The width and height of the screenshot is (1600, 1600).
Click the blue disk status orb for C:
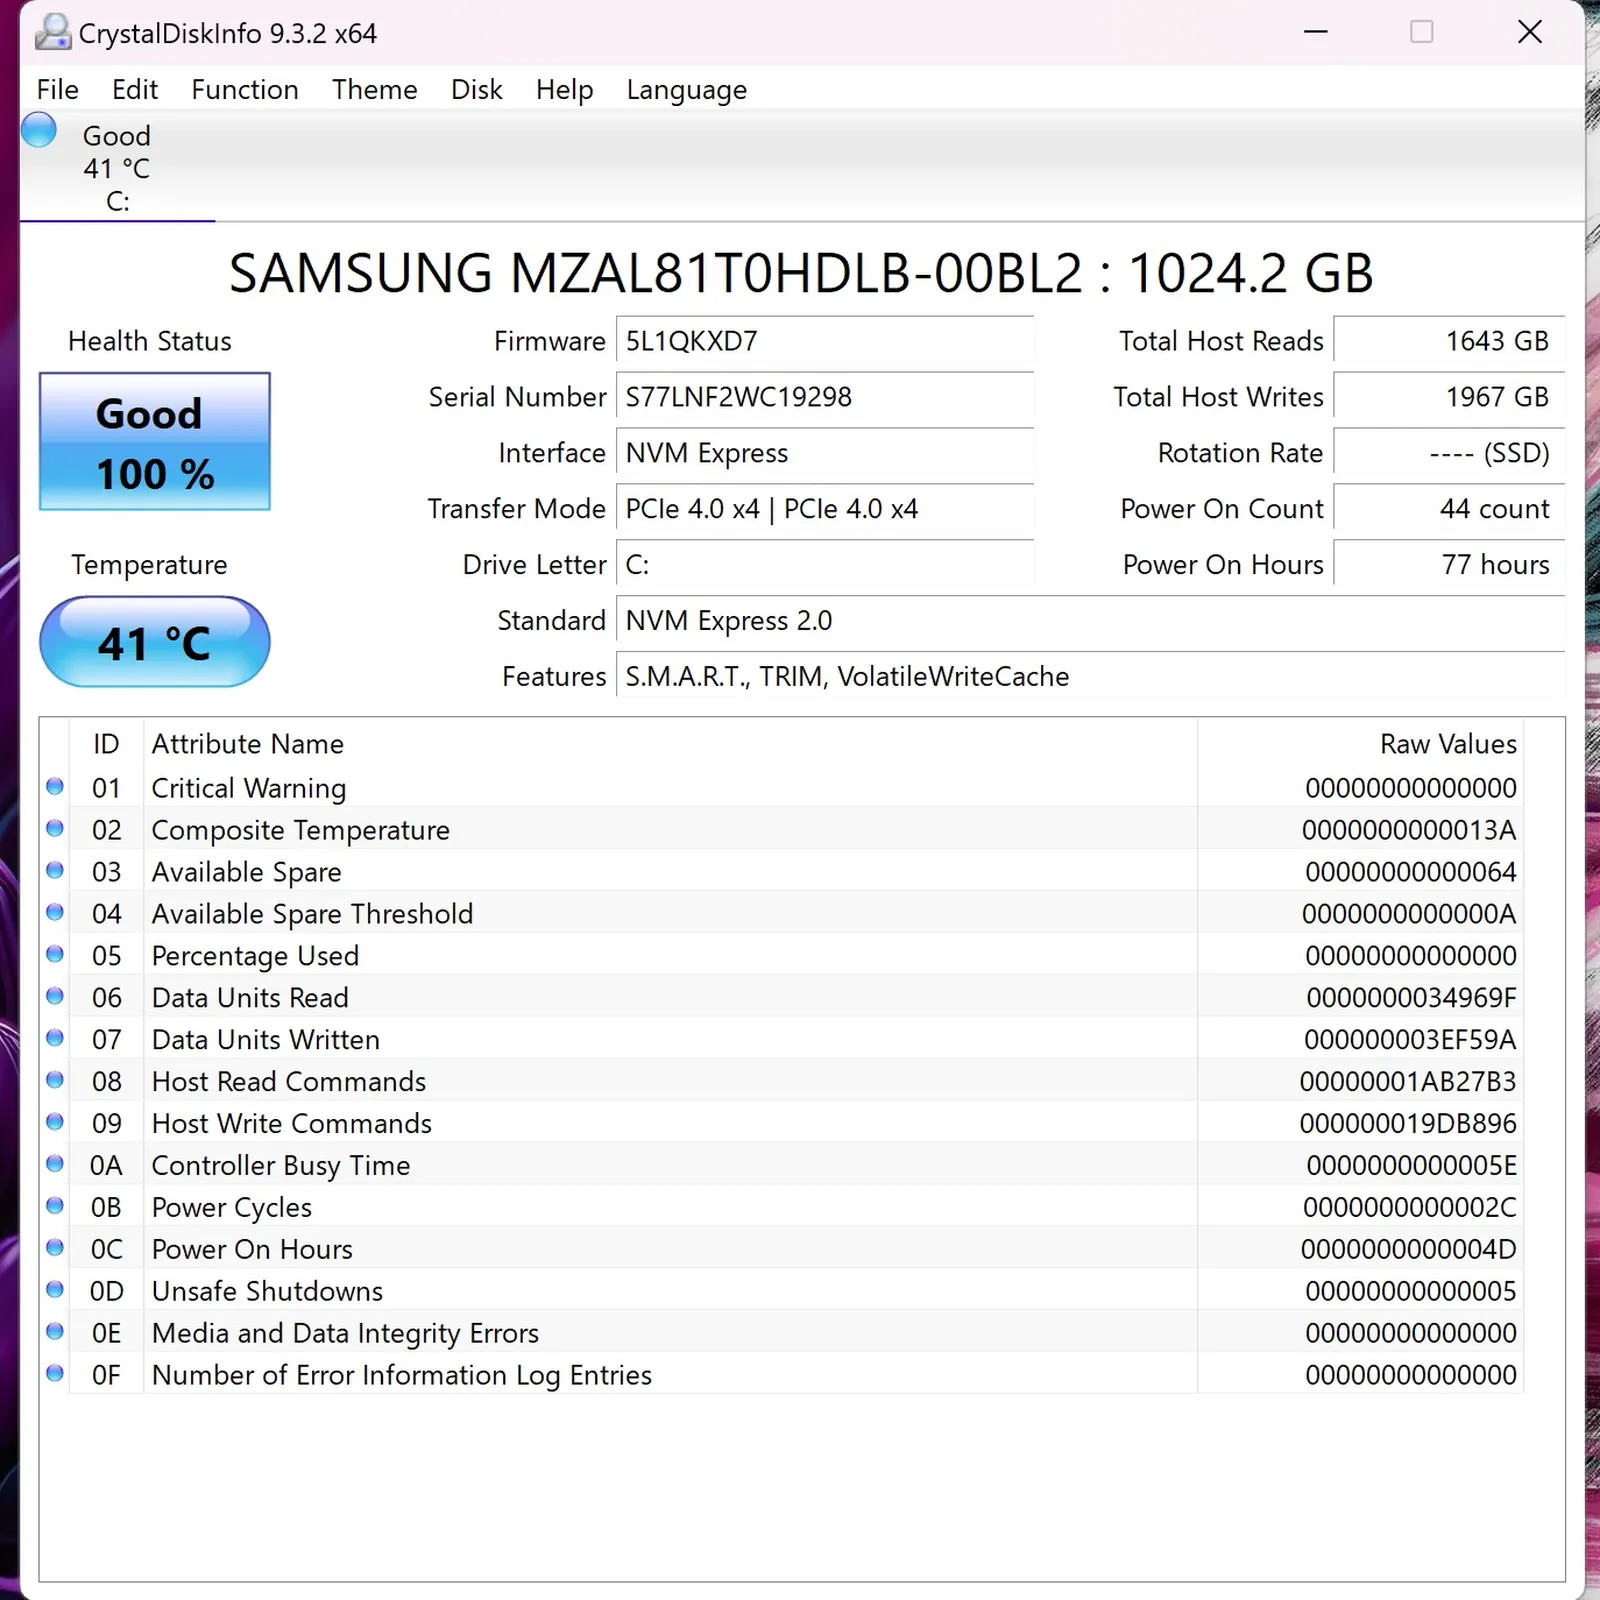39,131
